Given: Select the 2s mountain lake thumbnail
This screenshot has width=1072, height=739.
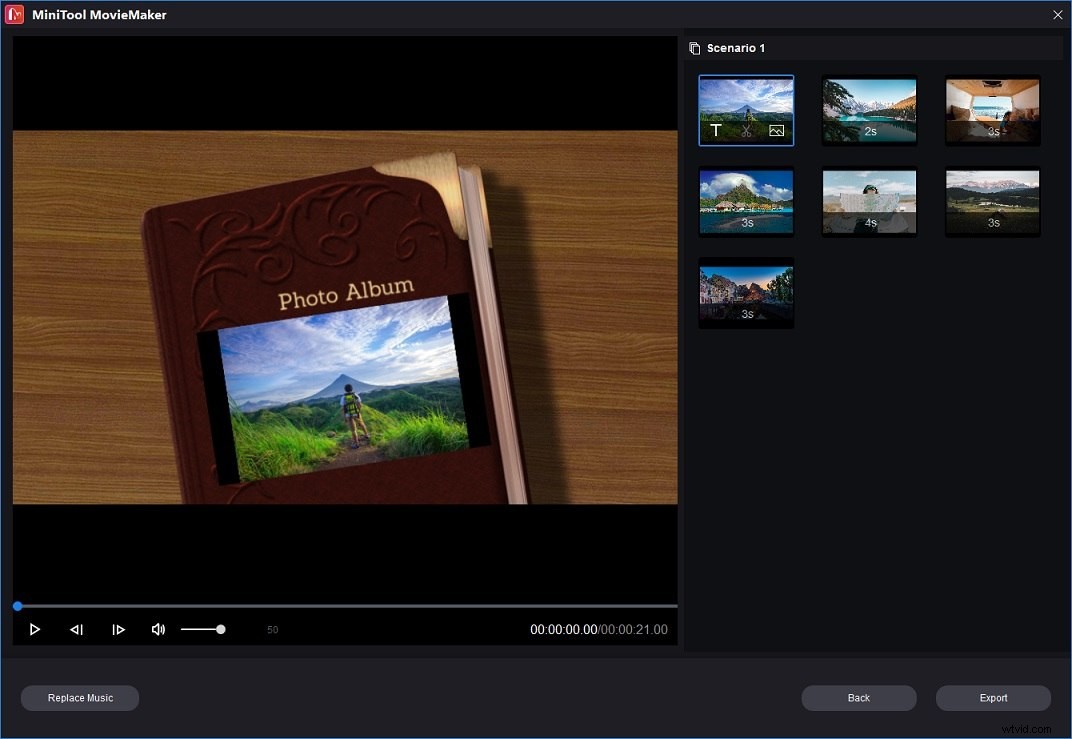Looking at the screenshot, I should (869, 110).
